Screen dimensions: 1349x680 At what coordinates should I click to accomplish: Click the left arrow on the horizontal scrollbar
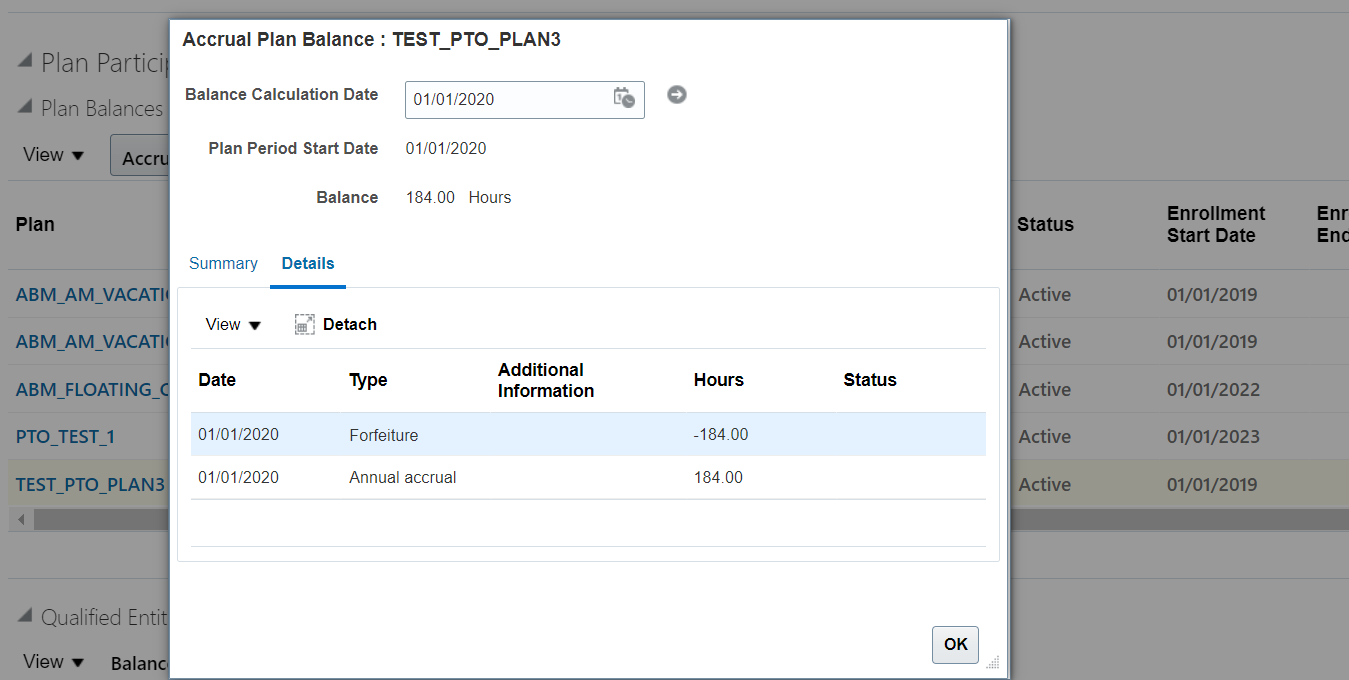22,520
